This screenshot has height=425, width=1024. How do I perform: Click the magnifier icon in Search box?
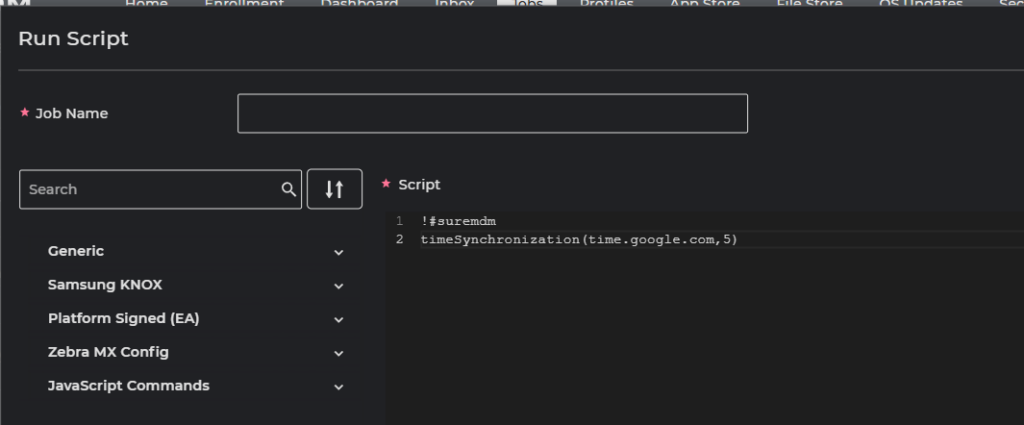click(288, 190)
